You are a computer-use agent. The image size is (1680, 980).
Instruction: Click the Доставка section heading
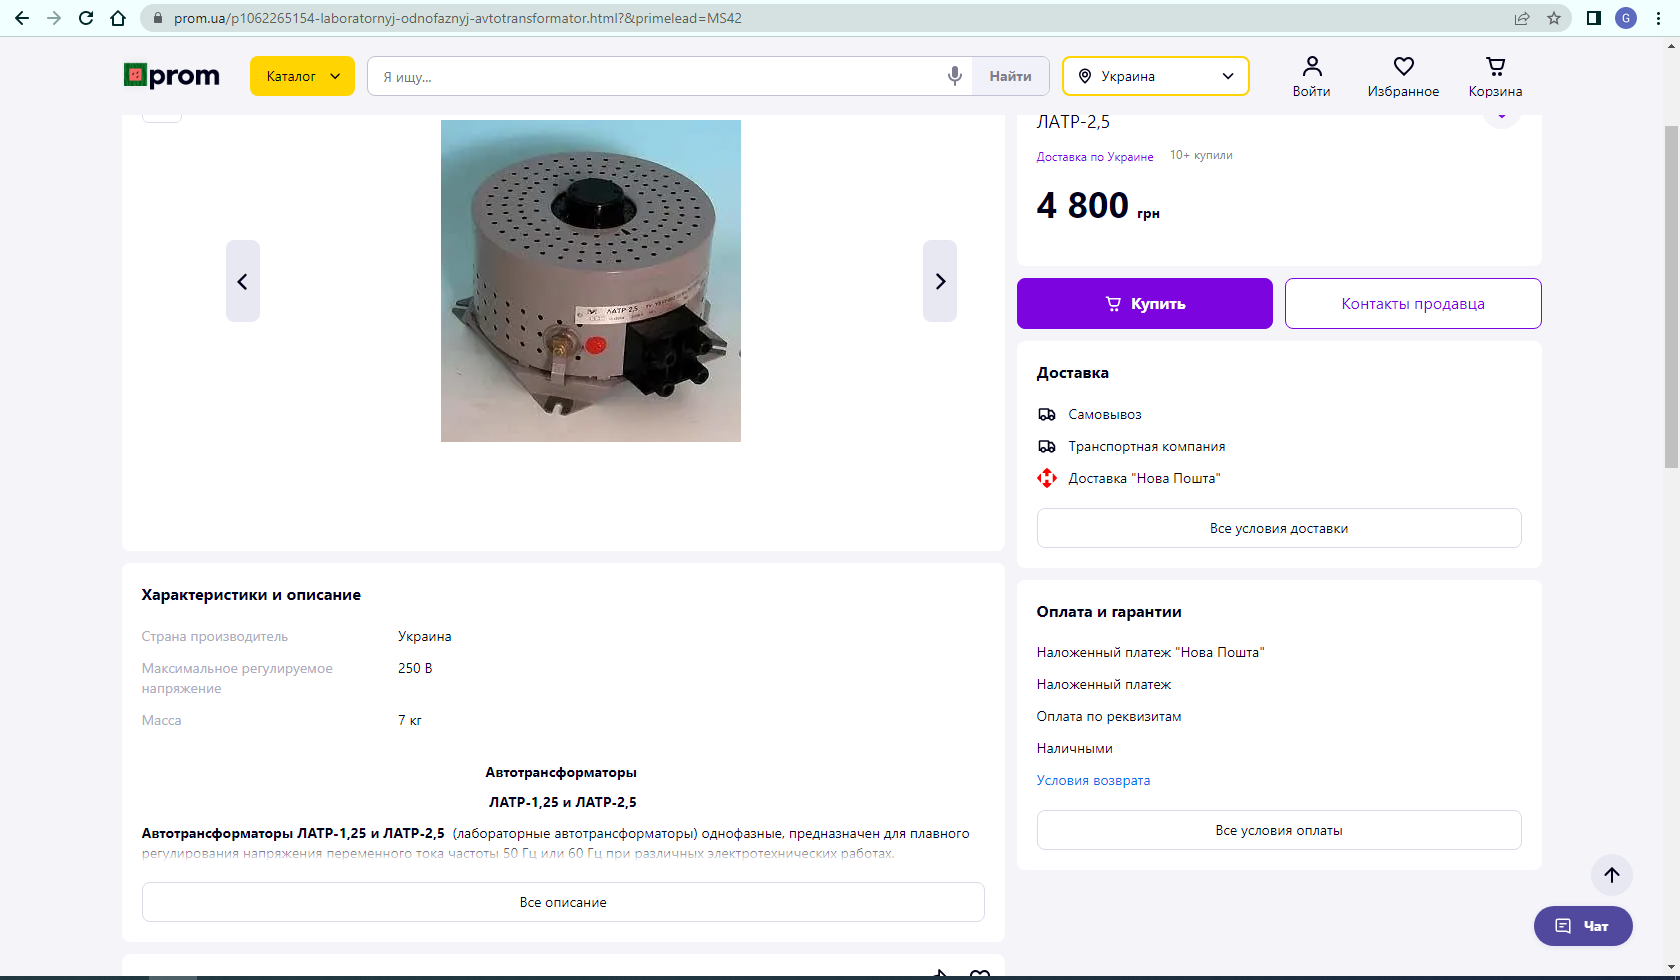(x=1073, y=373)
